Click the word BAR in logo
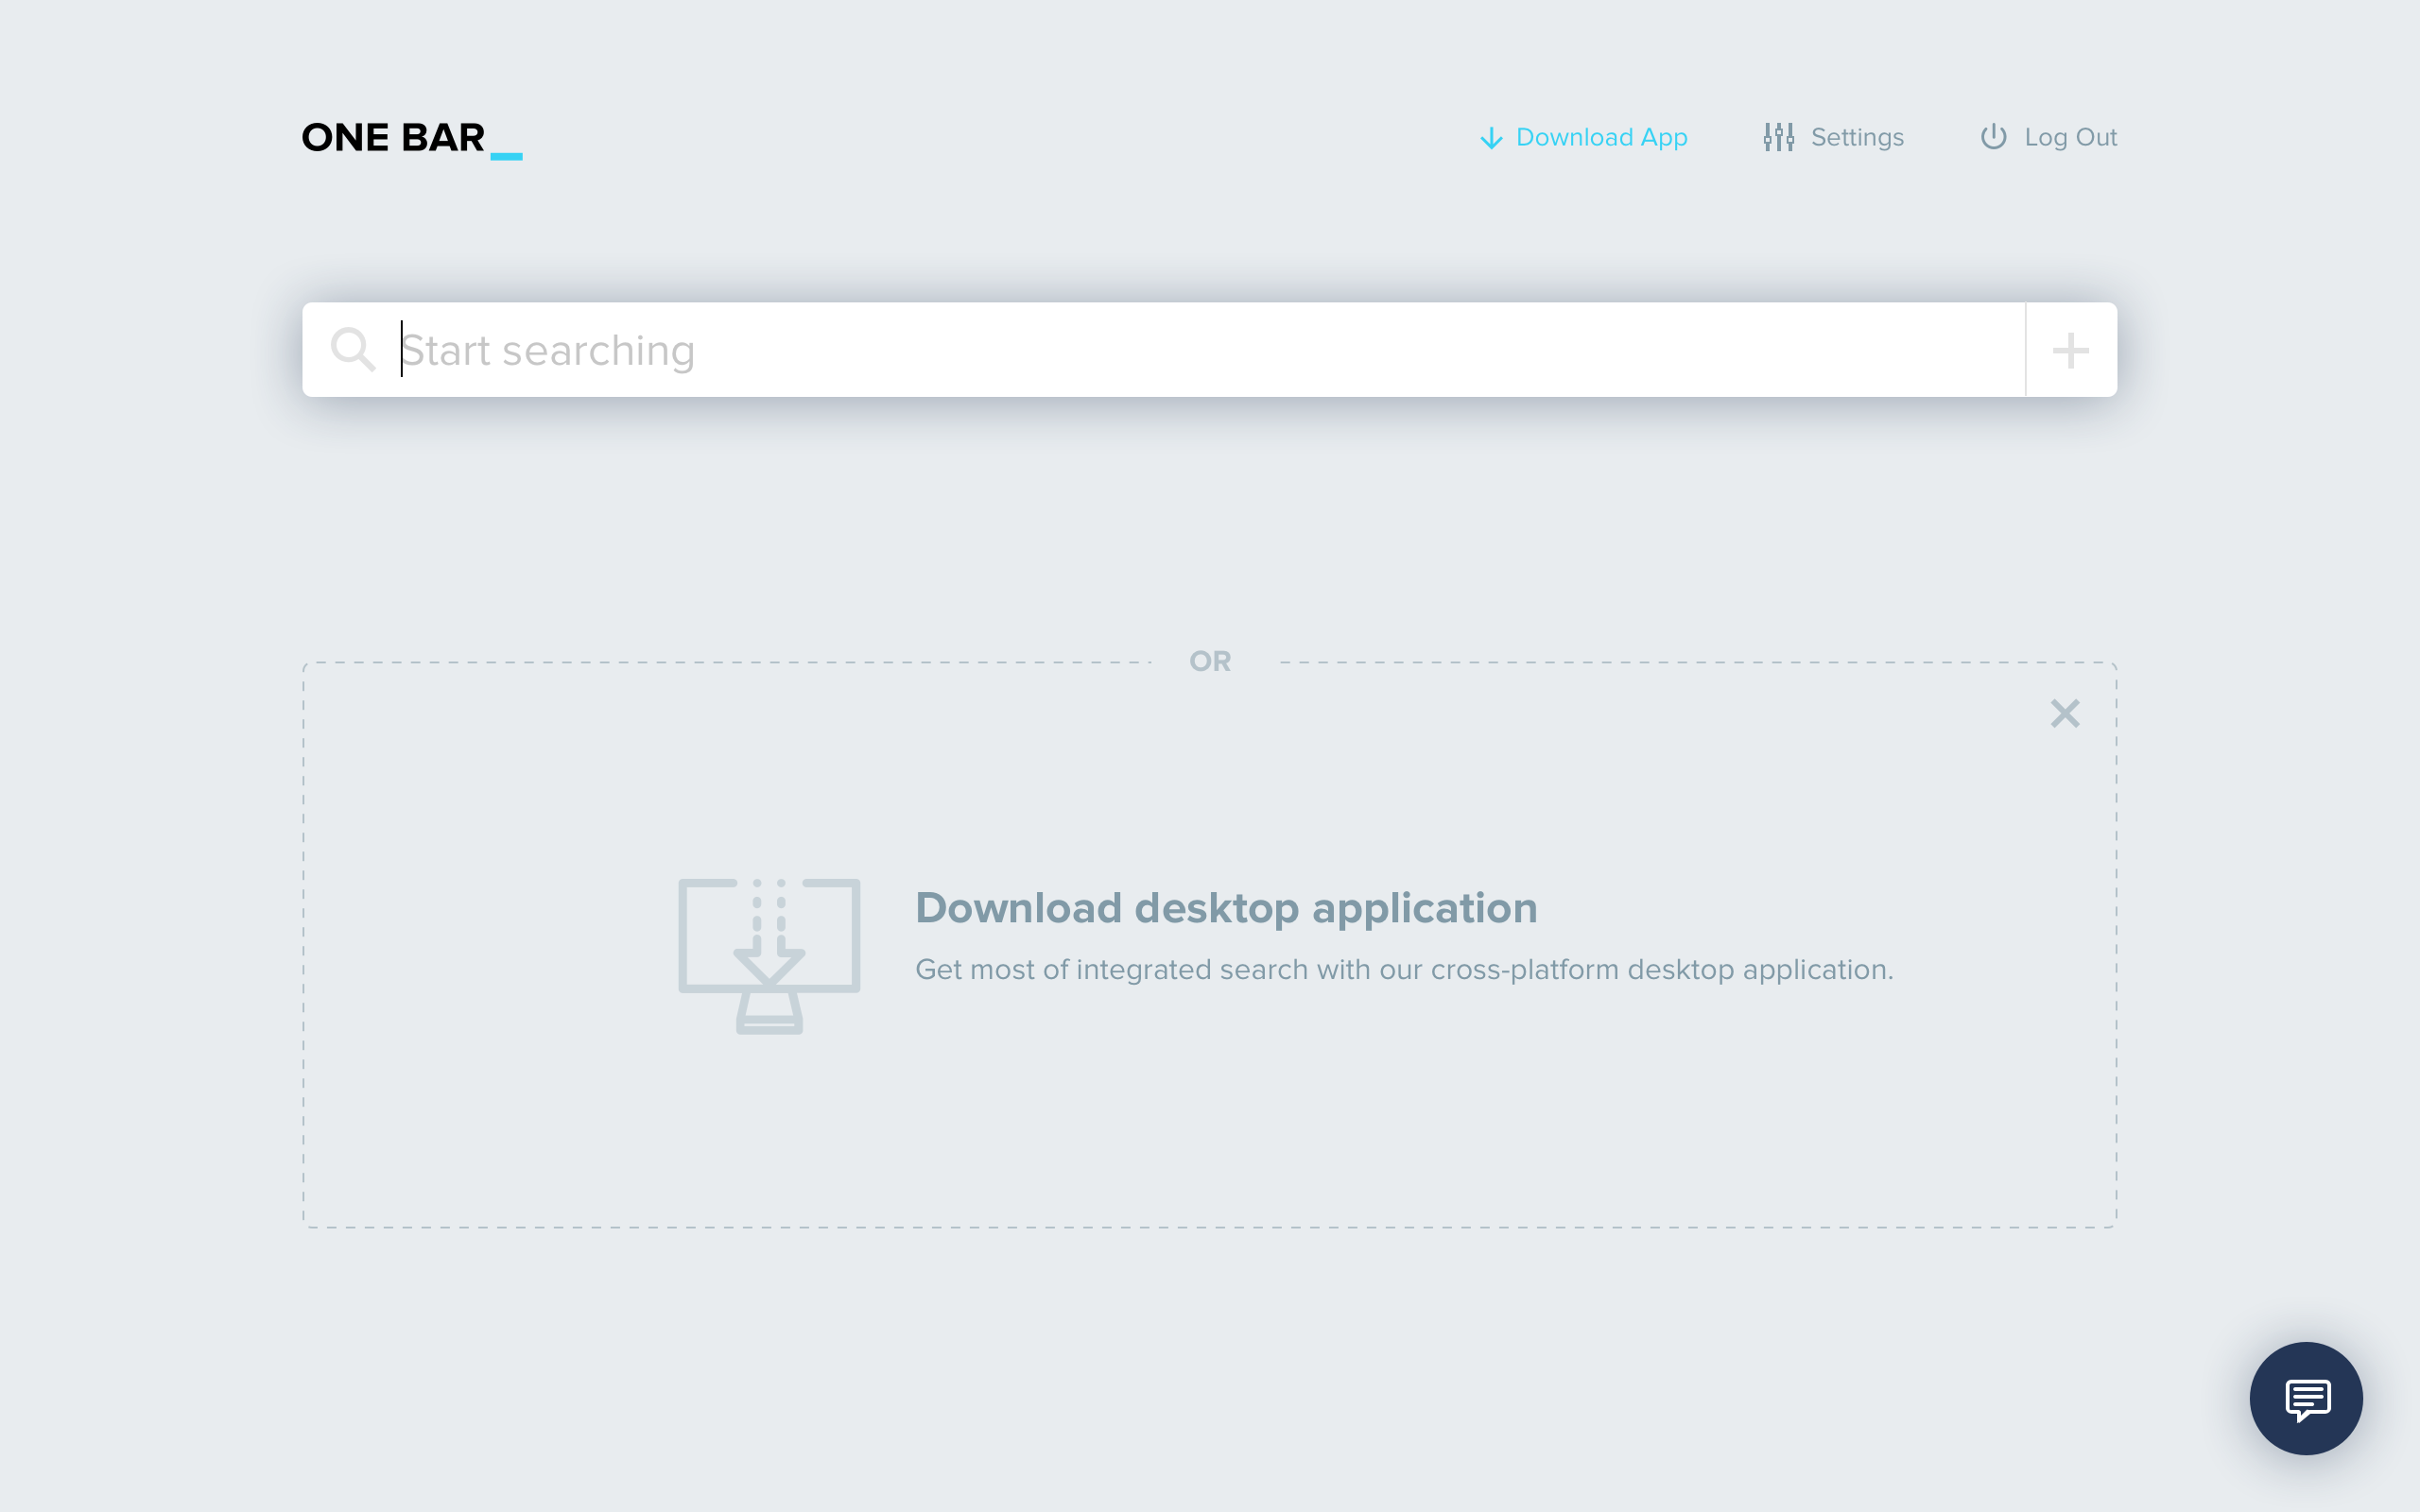The image size is (2420, 1512). click(x=442, y=138)
